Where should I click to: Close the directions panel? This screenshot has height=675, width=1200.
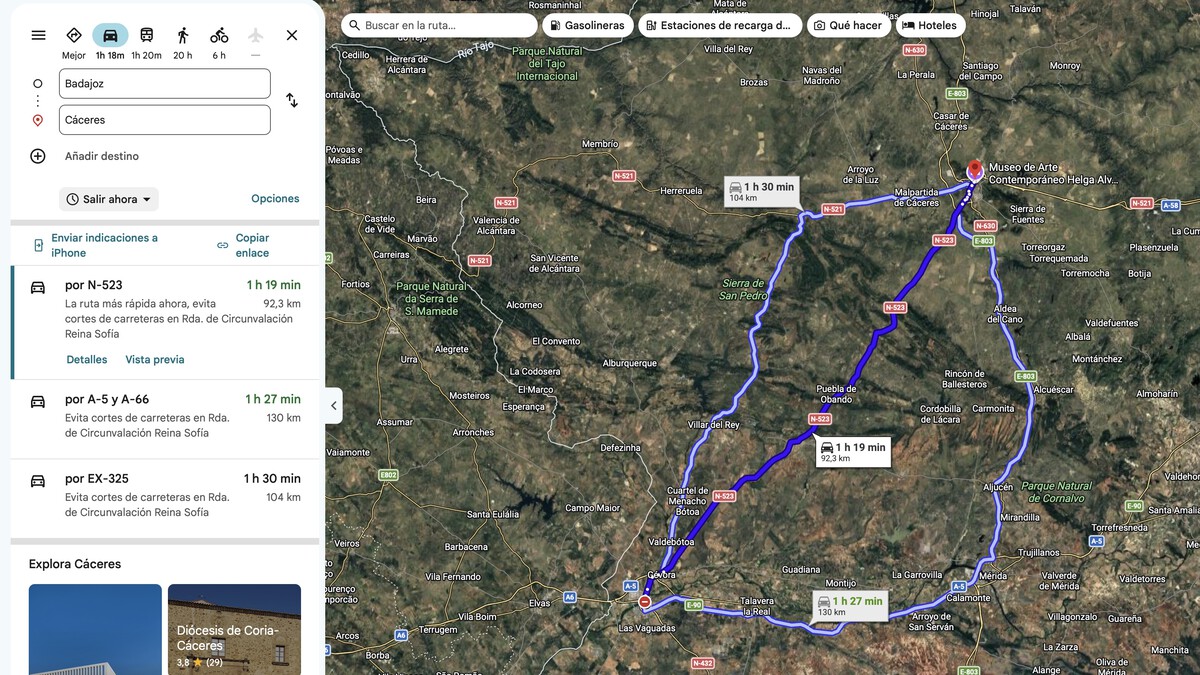pos(292,35)
